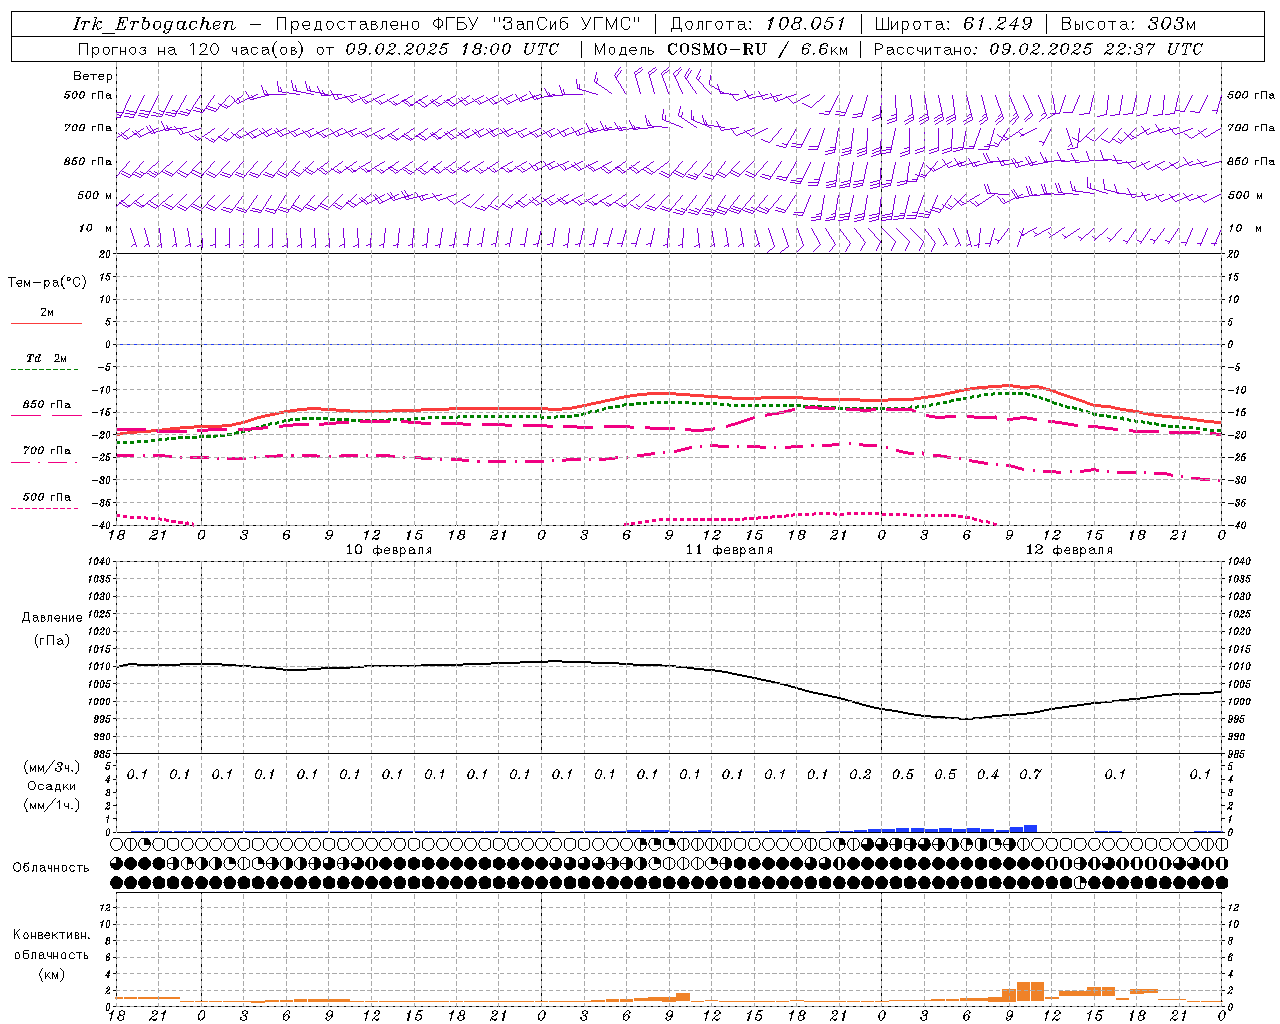The image size is (1280, 1024).
Task: Click the Осадки precipitation label
Action: 52,786
